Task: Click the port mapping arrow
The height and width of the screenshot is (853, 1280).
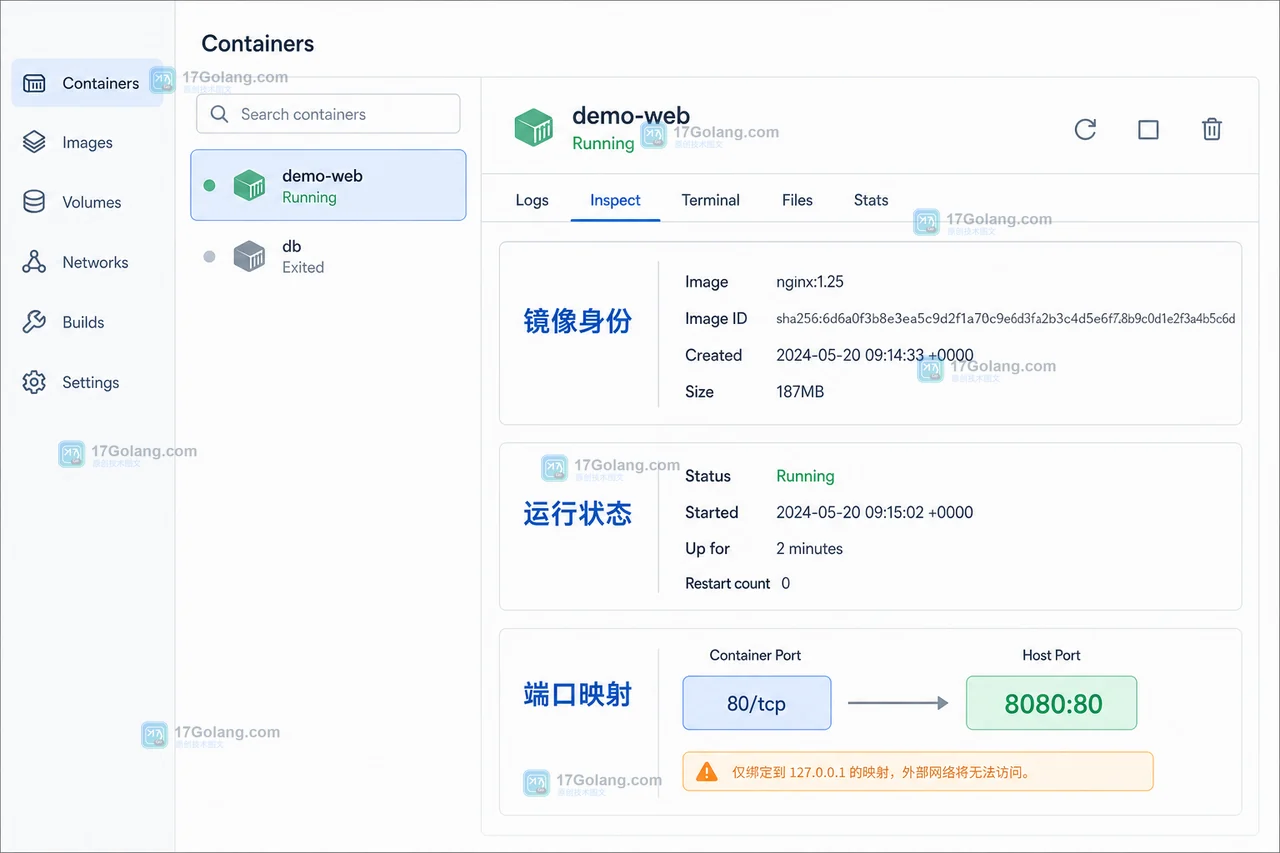Action: [x=898, y=703]
